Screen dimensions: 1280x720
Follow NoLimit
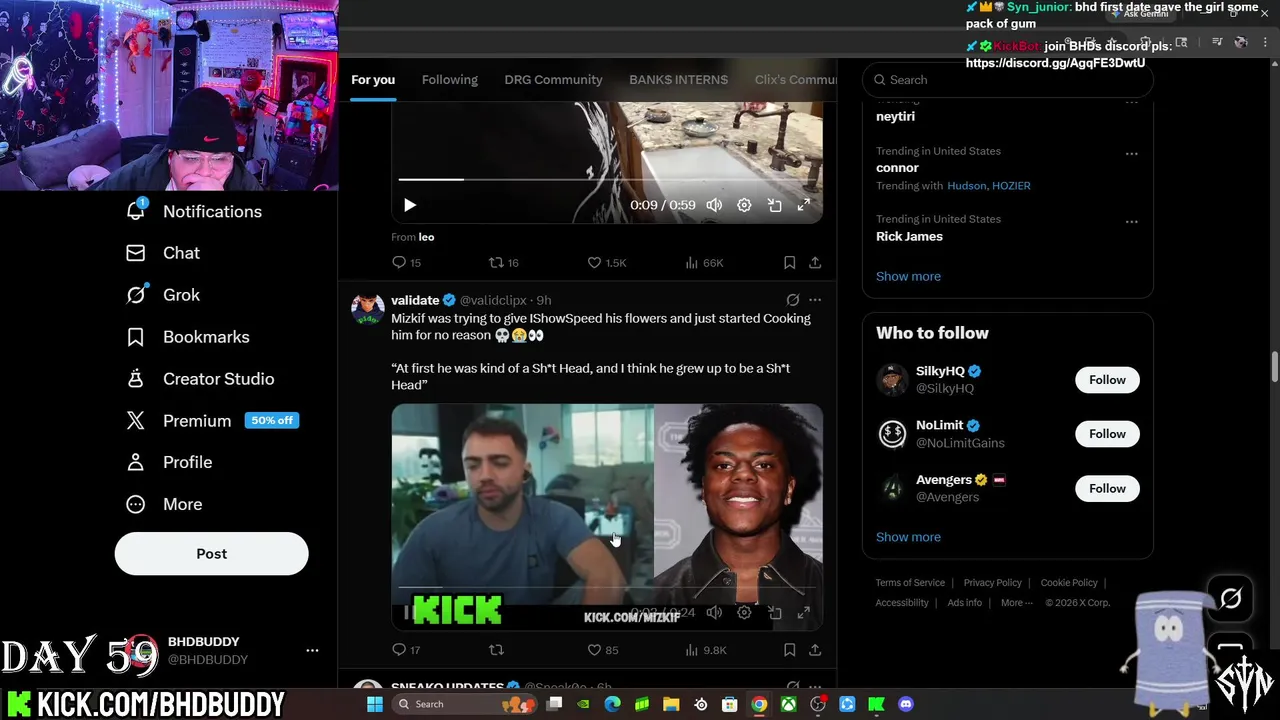[1107, 434]
